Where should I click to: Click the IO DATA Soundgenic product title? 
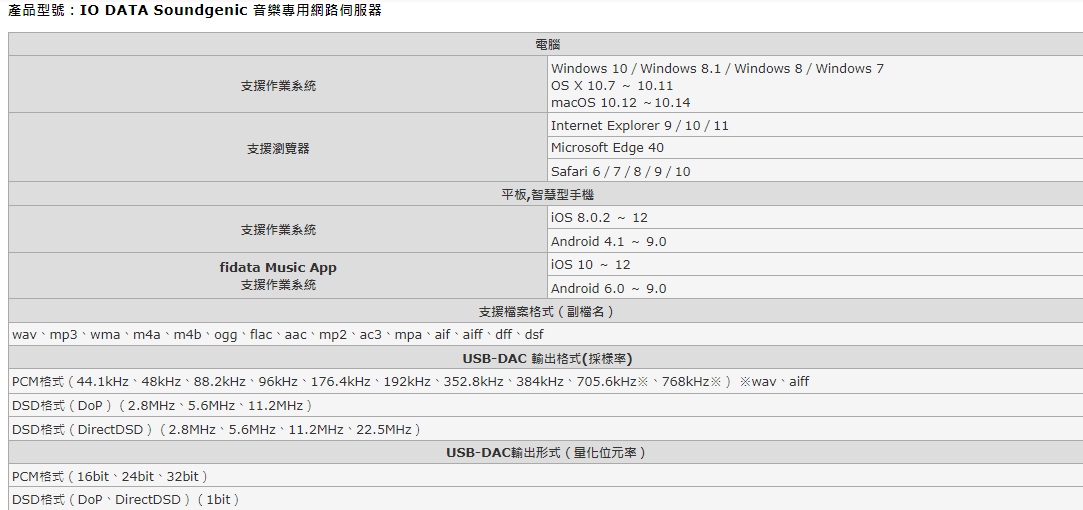195,11
